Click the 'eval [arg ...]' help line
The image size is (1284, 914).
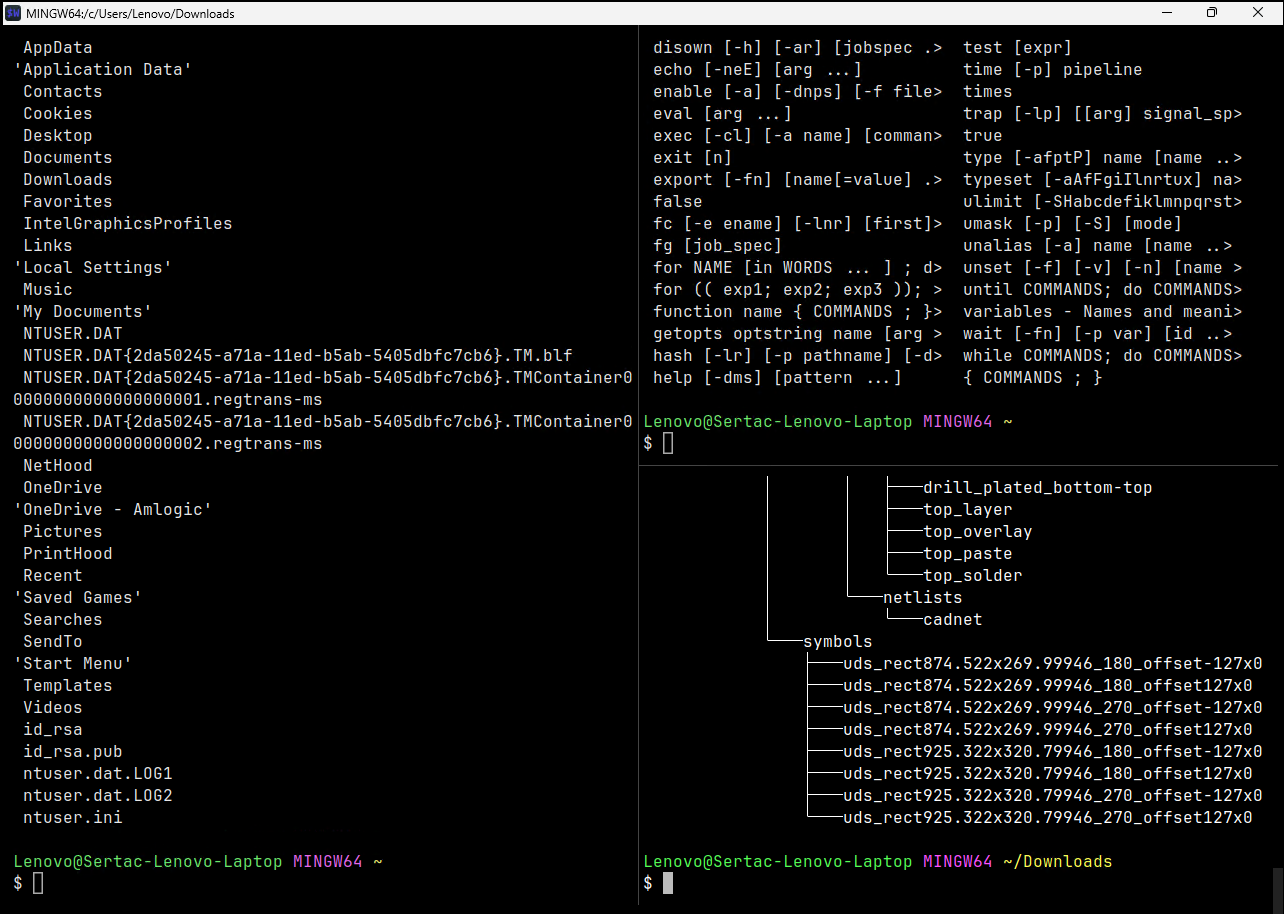(x=723, y=114)
